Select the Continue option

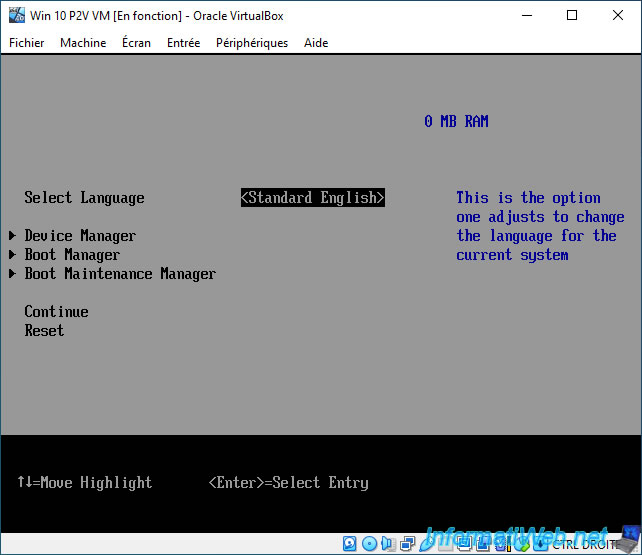[57, 311]
